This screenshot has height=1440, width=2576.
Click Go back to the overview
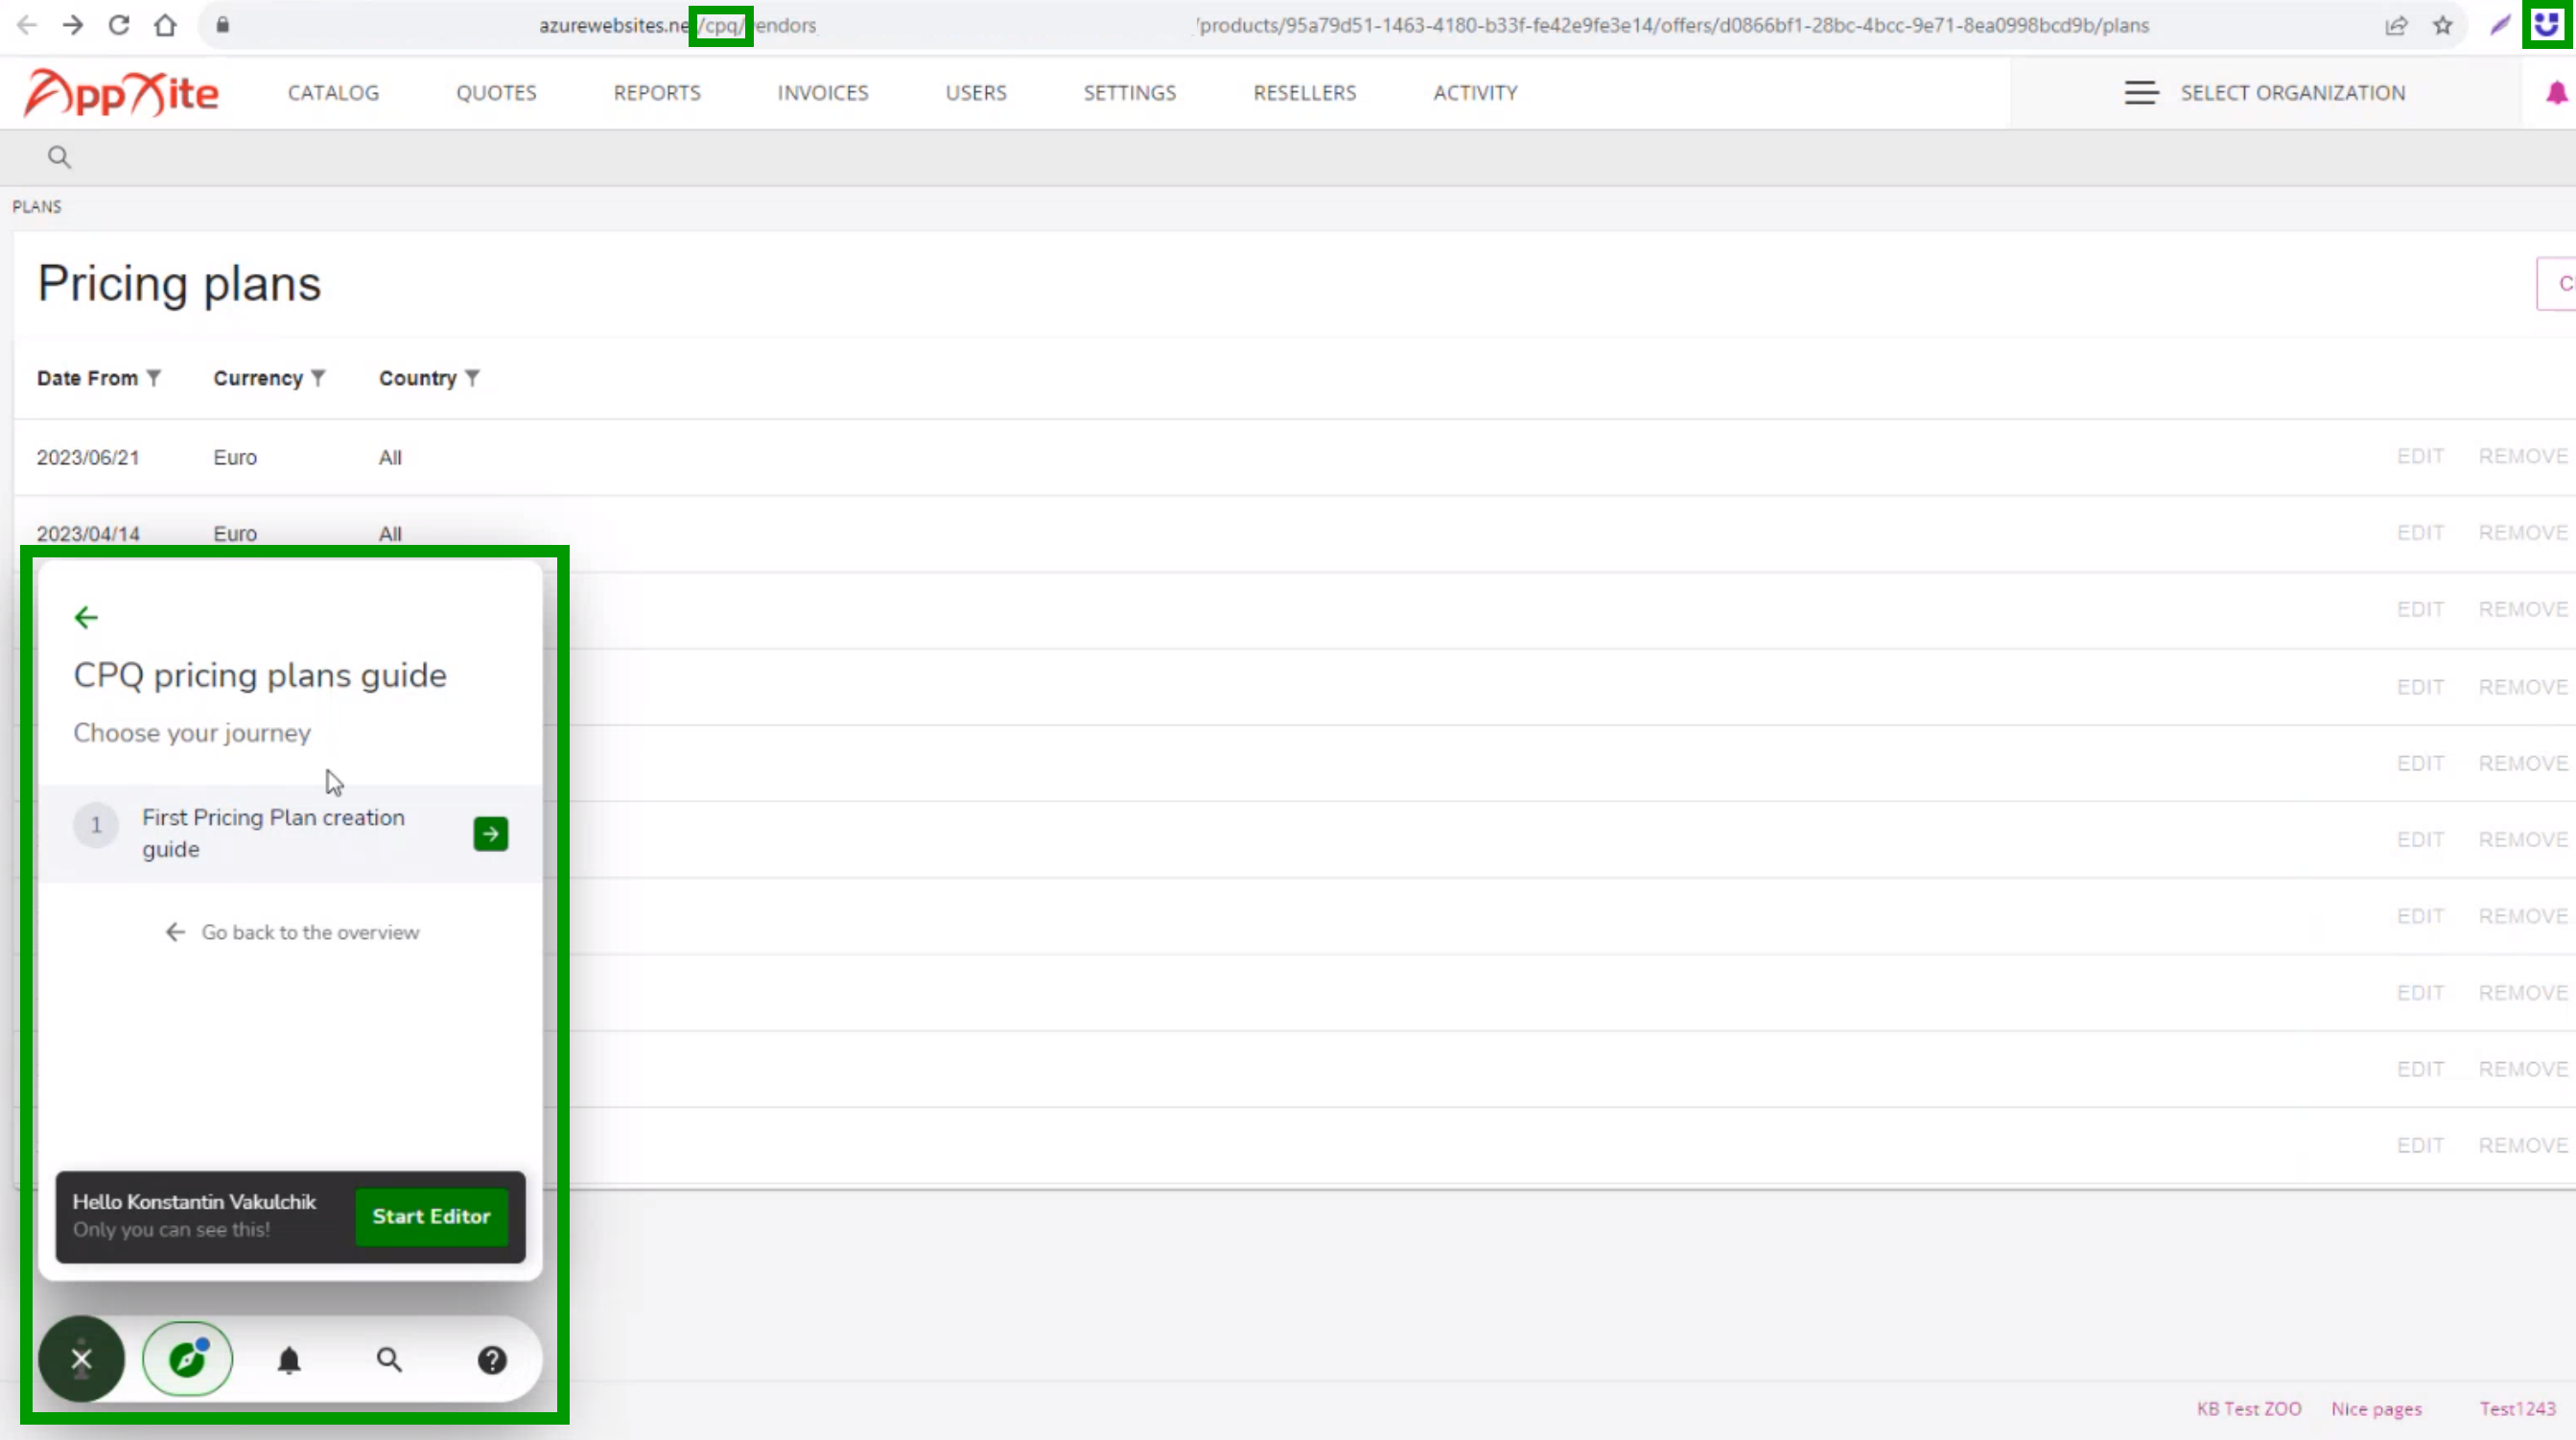tap(292, 932)
